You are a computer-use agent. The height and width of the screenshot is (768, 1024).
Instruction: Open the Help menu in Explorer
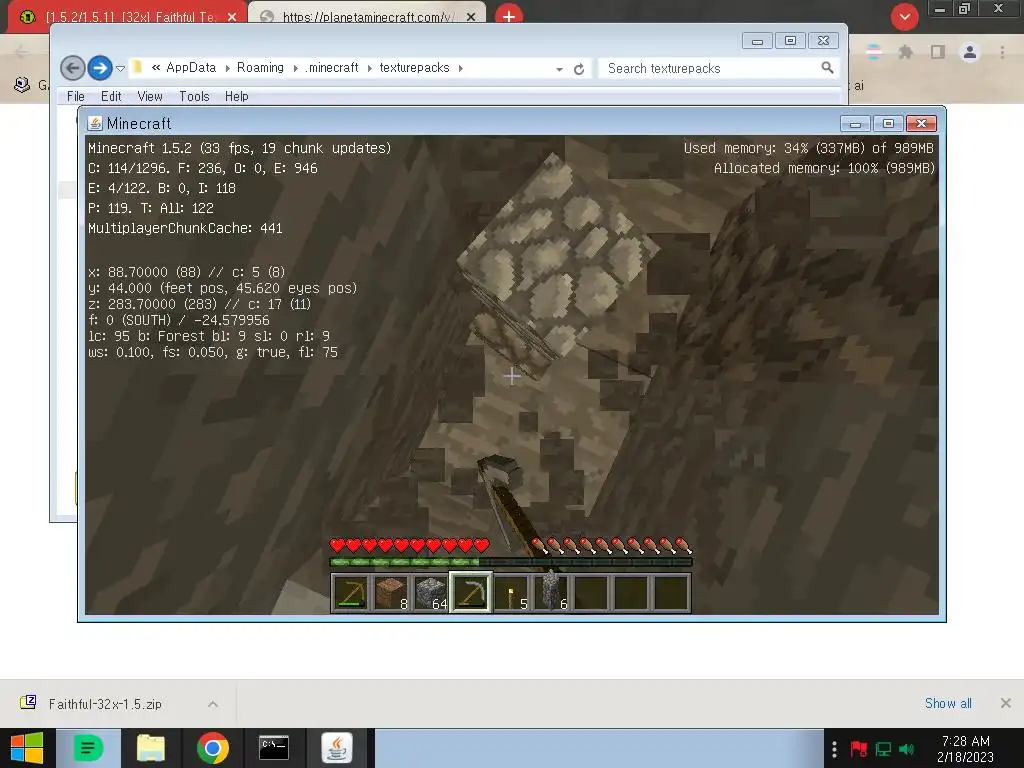[x=236, y=96]
